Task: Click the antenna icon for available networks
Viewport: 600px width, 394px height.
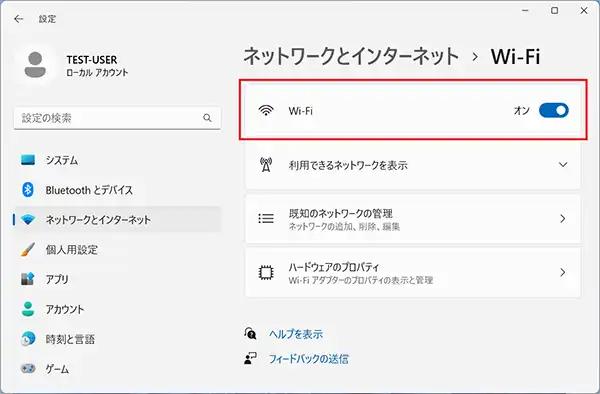Action: tap(266, 165)
